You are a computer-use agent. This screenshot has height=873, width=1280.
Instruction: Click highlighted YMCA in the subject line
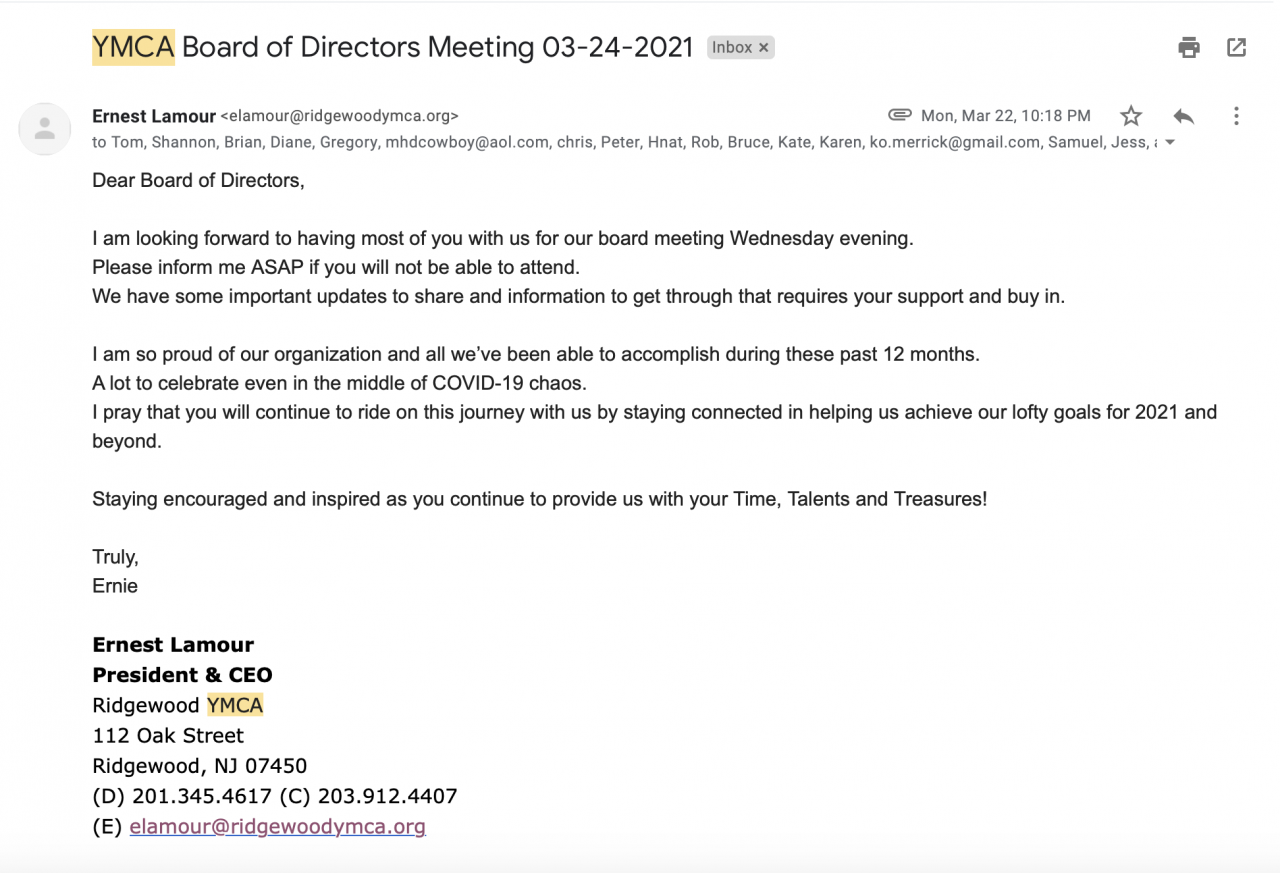(x=133, y=47)
